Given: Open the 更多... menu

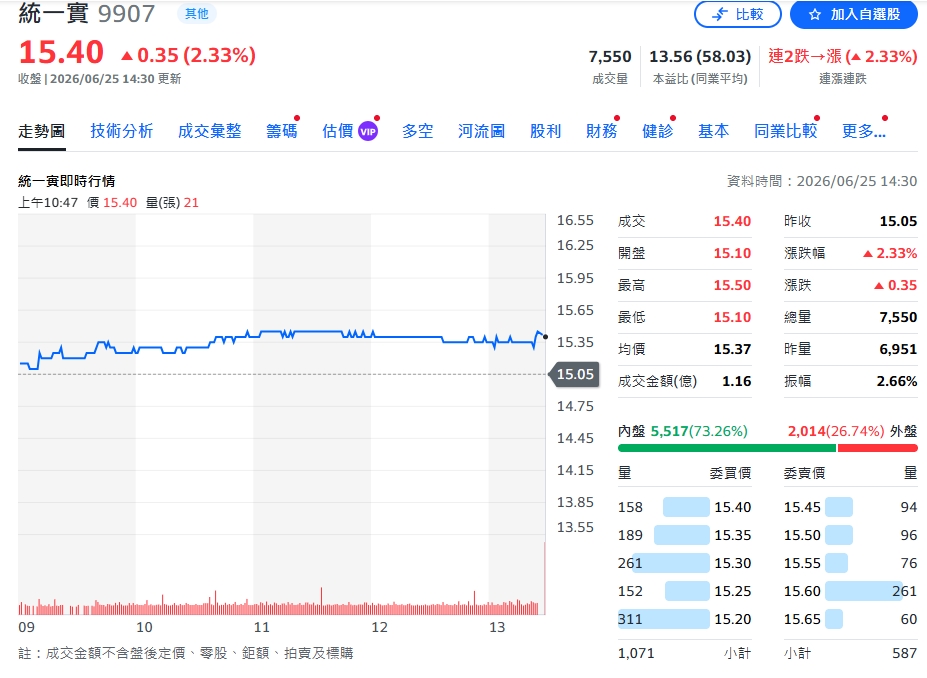Looking at the screenshot, I should (864, 131).
